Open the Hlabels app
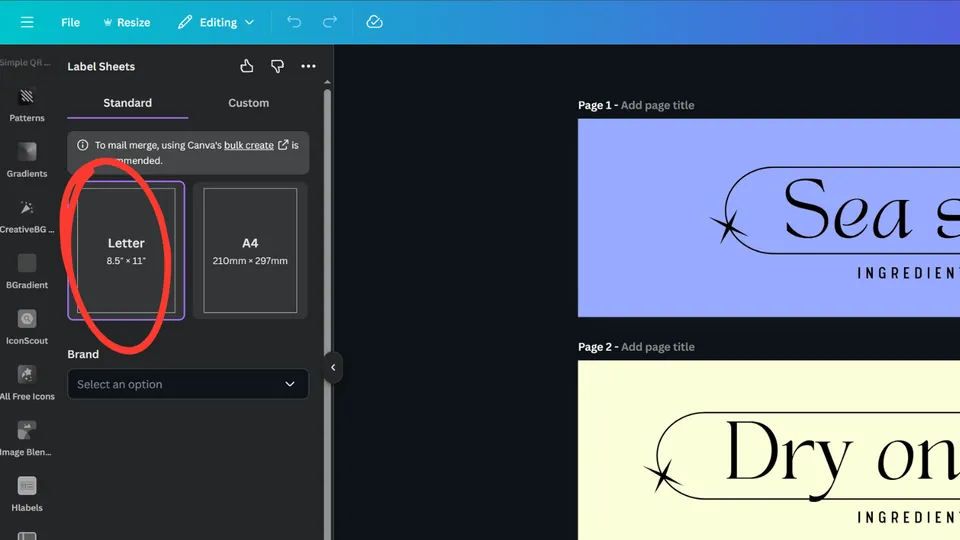The height and width of the screenshot is (540, 960). click(27, 495)
